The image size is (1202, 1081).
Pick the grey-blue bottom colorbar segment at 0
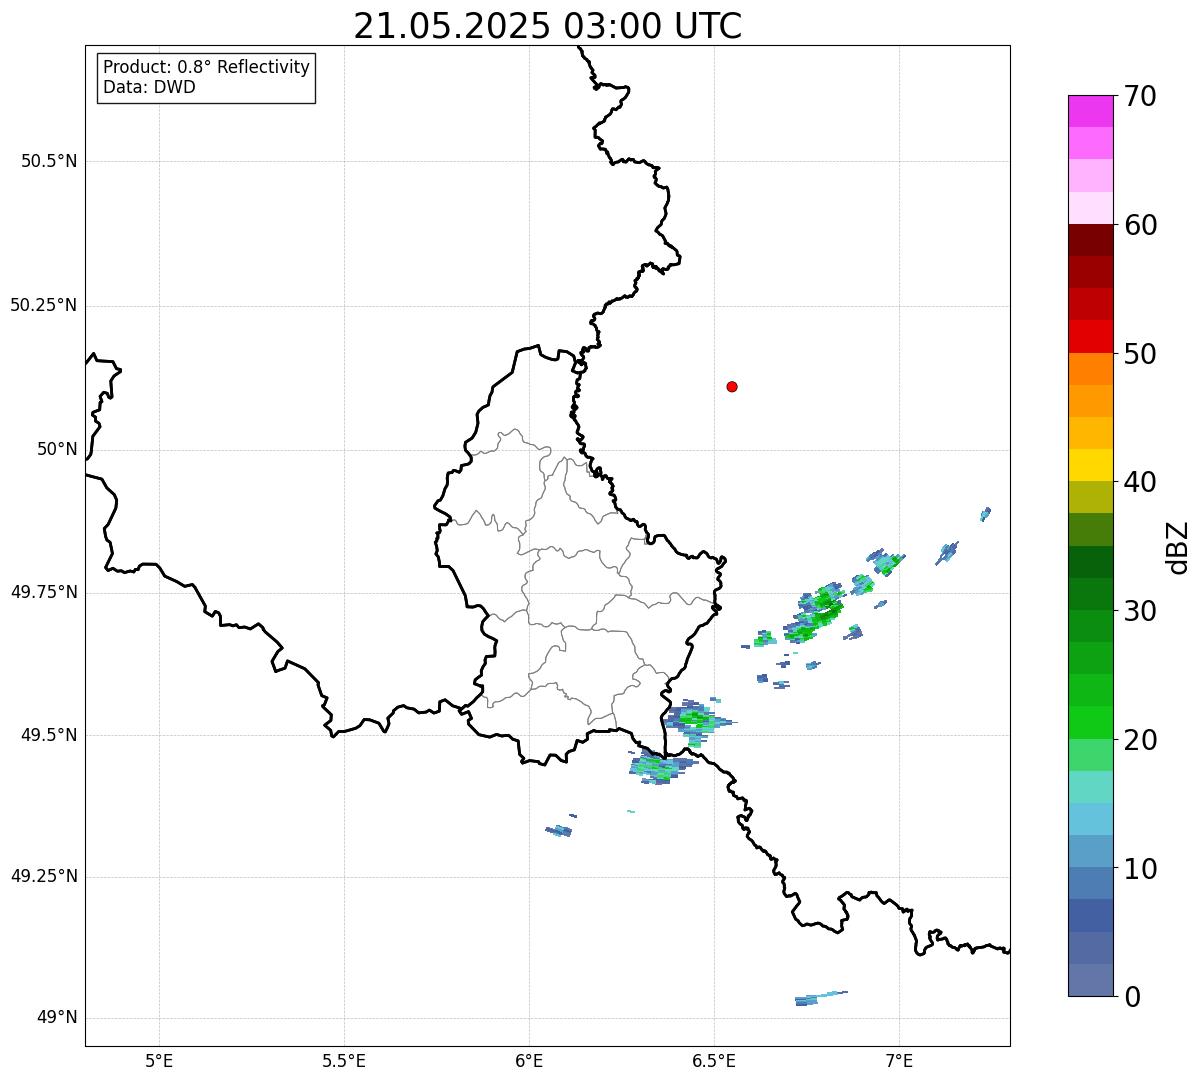pyautogui.click(x=1091, y=980)
